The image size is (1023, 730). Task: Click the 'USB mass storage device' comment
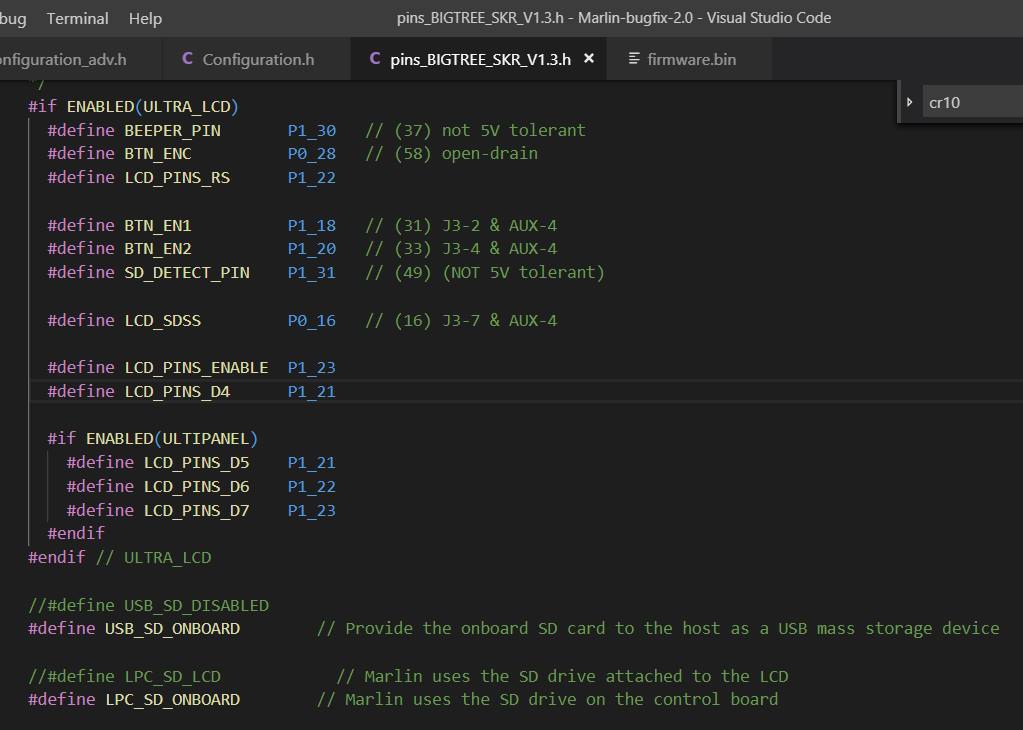pyautogui.click(x=889, y=629)
